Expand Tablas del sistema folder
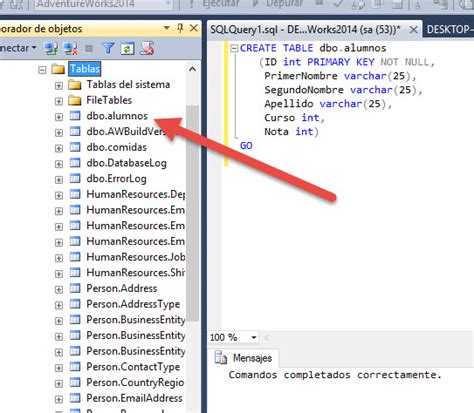The height and width of the screenshot is (413, 474). (59, 86)
